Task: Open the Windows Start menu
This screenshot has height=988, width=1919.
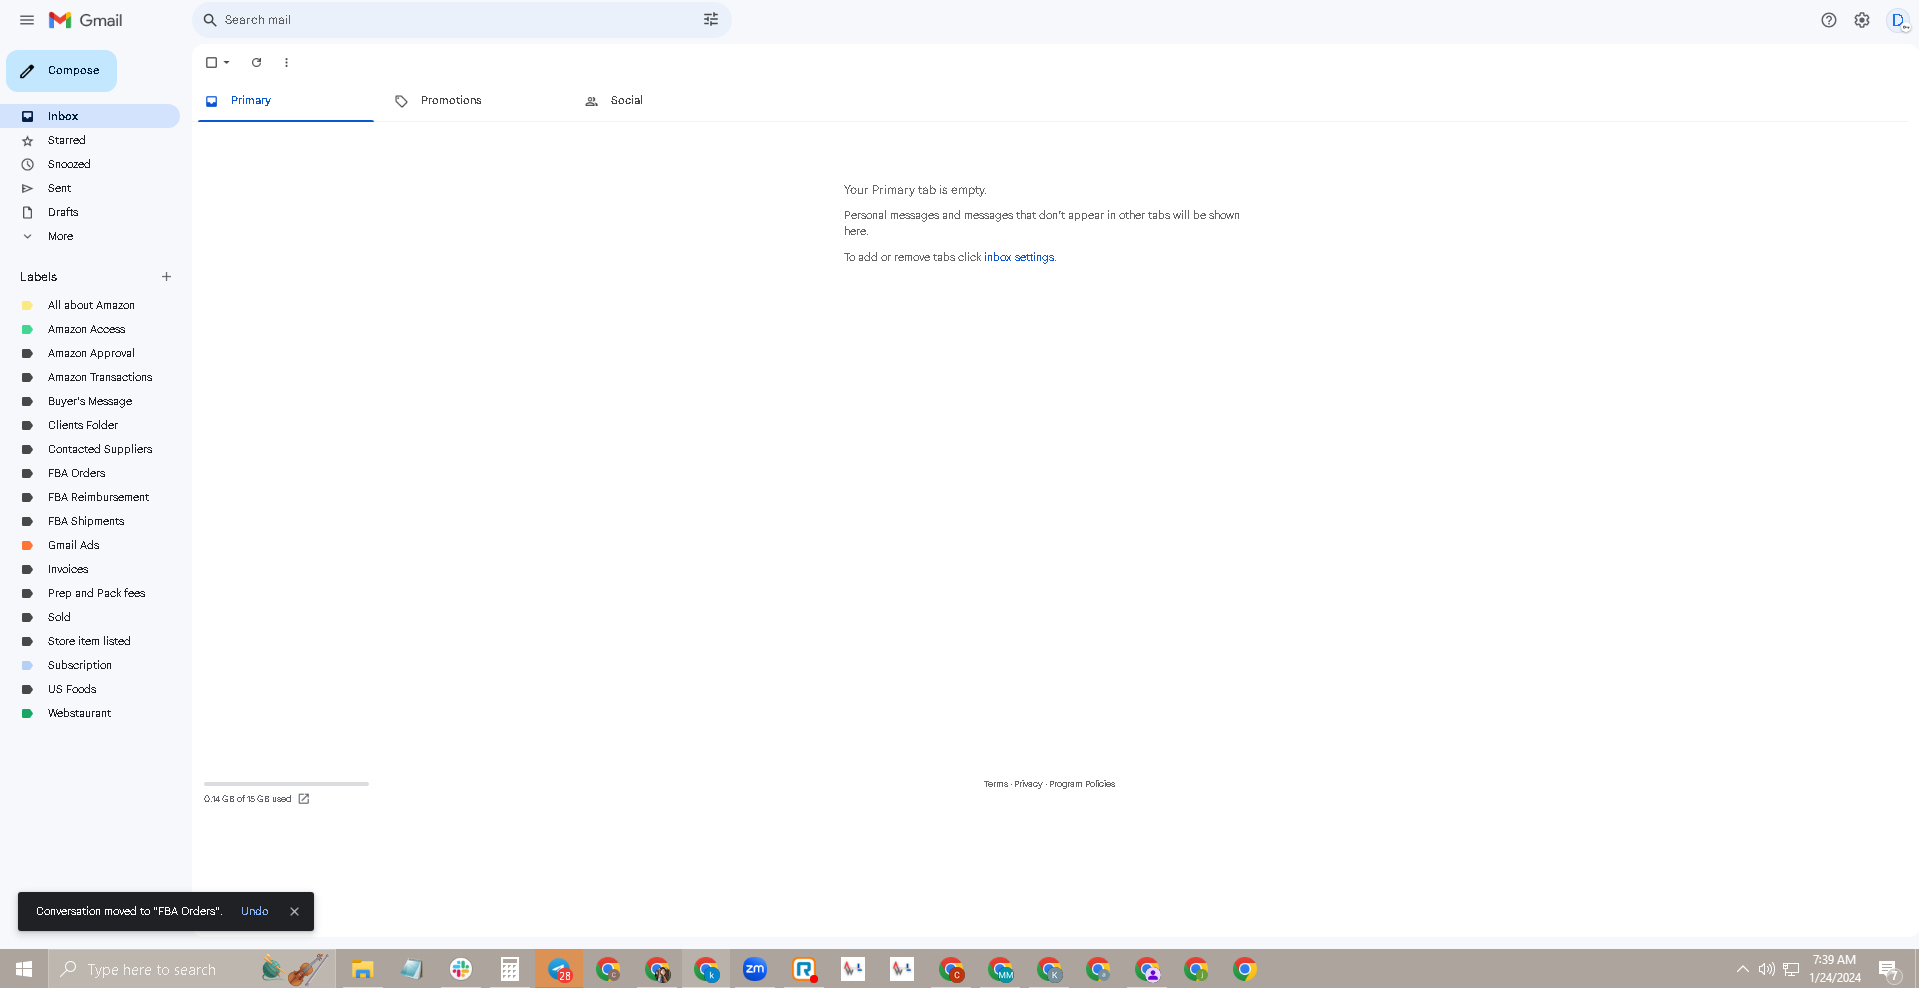Action: (x=24, y=969)
